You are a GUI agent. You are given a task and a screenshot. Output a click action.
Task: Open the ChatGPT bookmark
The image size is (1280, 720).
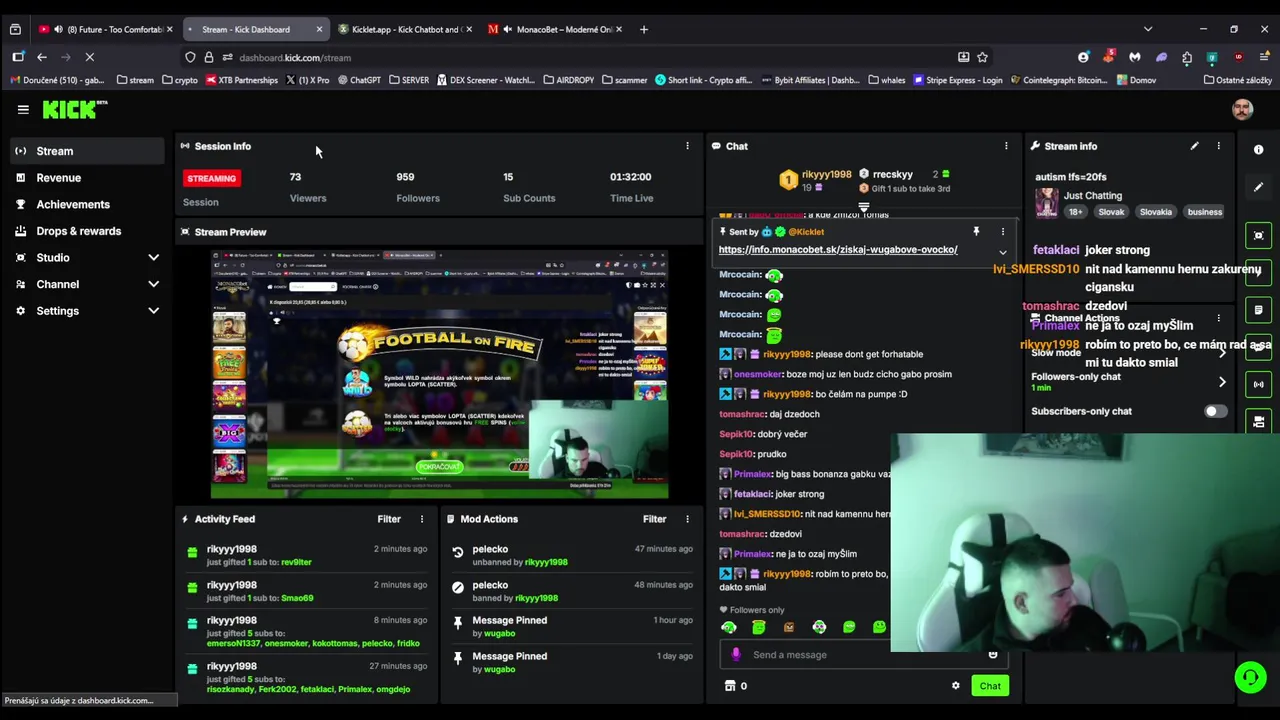point(357,80)
